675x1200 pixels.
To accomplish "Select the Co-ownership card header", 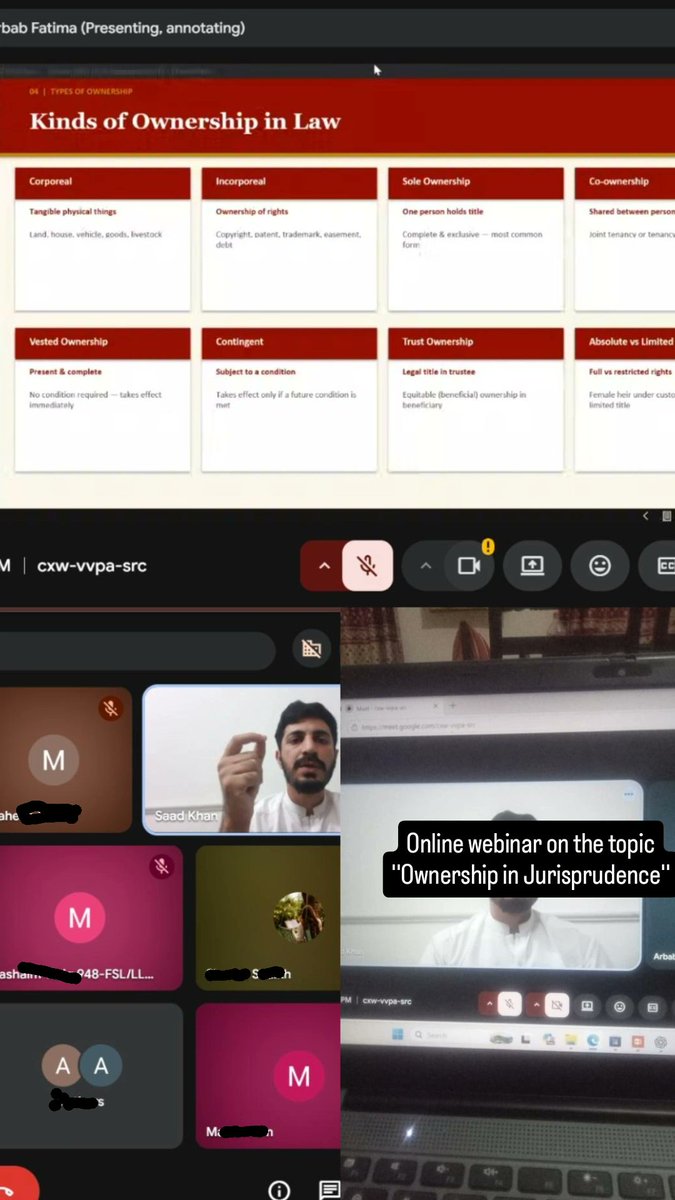I will click(x=625, y=182).
